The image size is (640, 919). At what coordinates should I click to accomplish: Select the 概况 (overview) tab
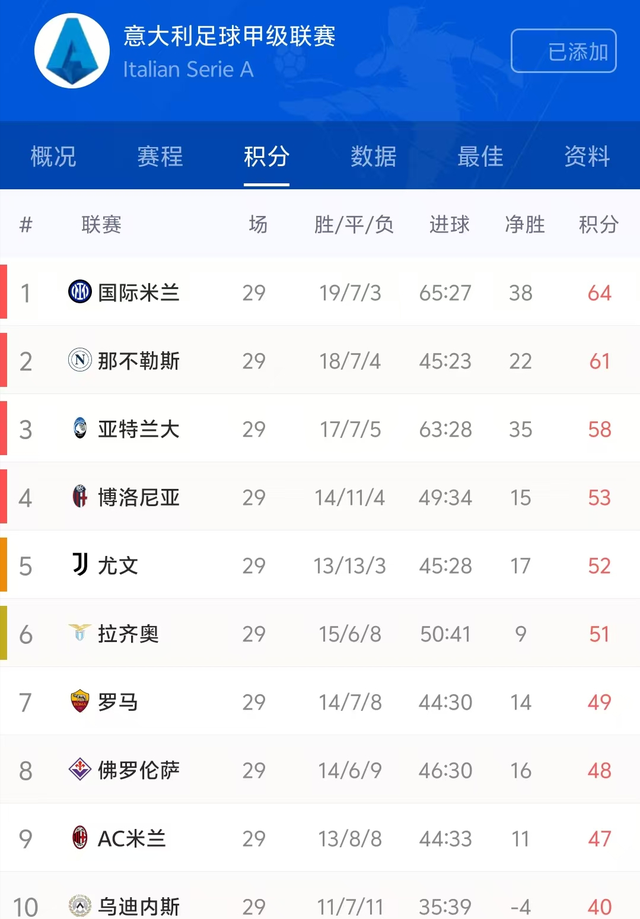(x=51, y=157)
